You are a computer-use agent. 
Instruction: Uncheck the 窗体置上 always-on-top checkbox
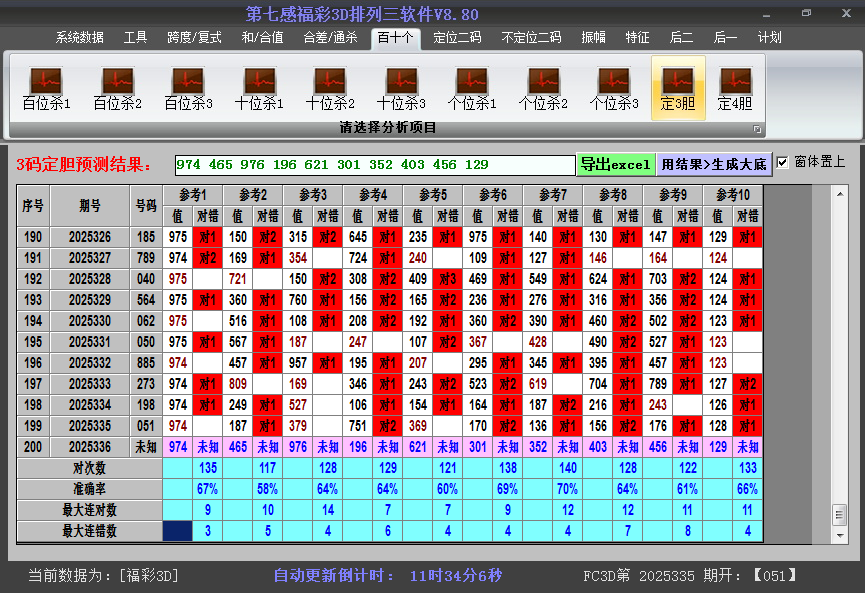(x=783, y=162)
